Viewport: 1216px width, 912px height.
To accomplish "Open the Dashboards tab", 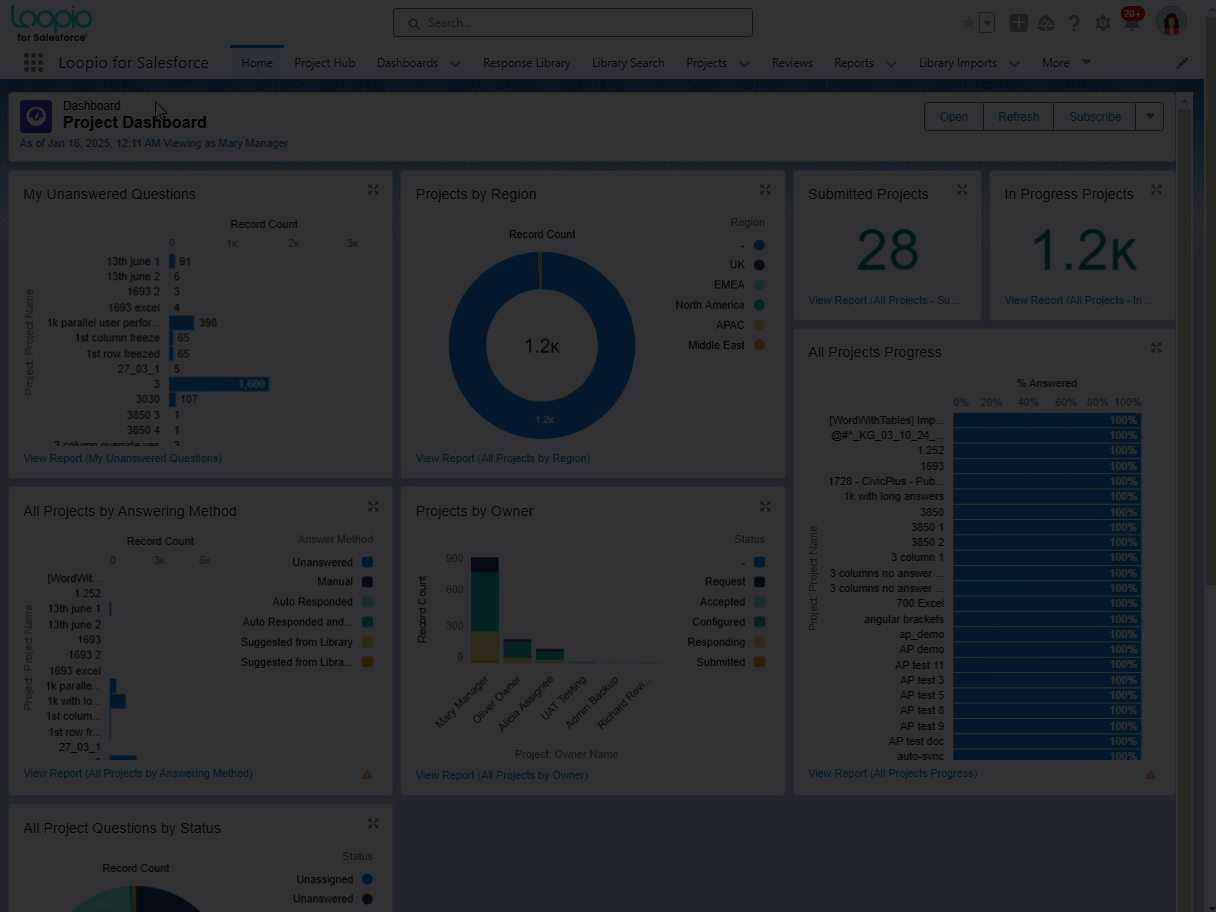I will [407, 63].
